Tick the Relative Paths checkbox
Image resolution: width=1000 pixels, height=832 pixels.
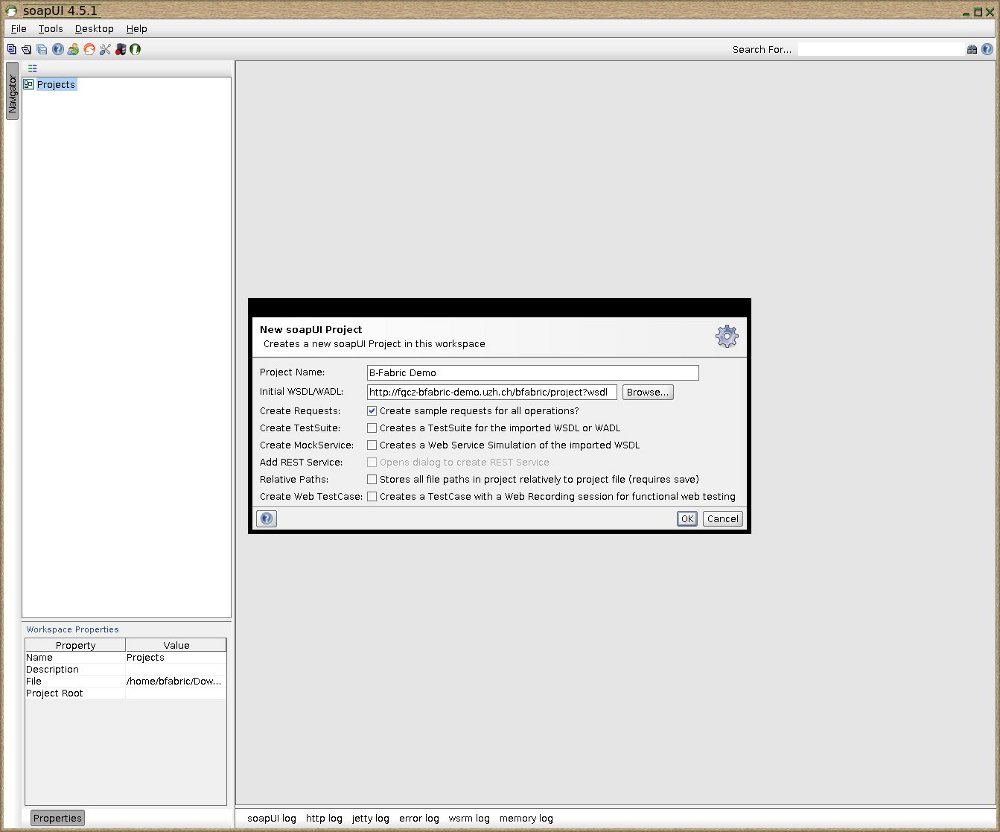372,479
